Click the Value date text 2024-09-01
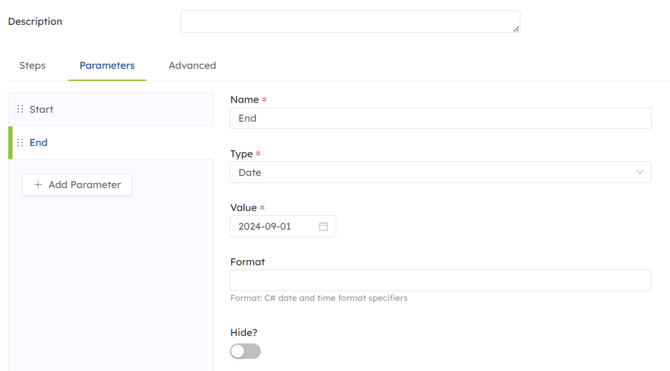The image size is (670, 371). (264, 227)
